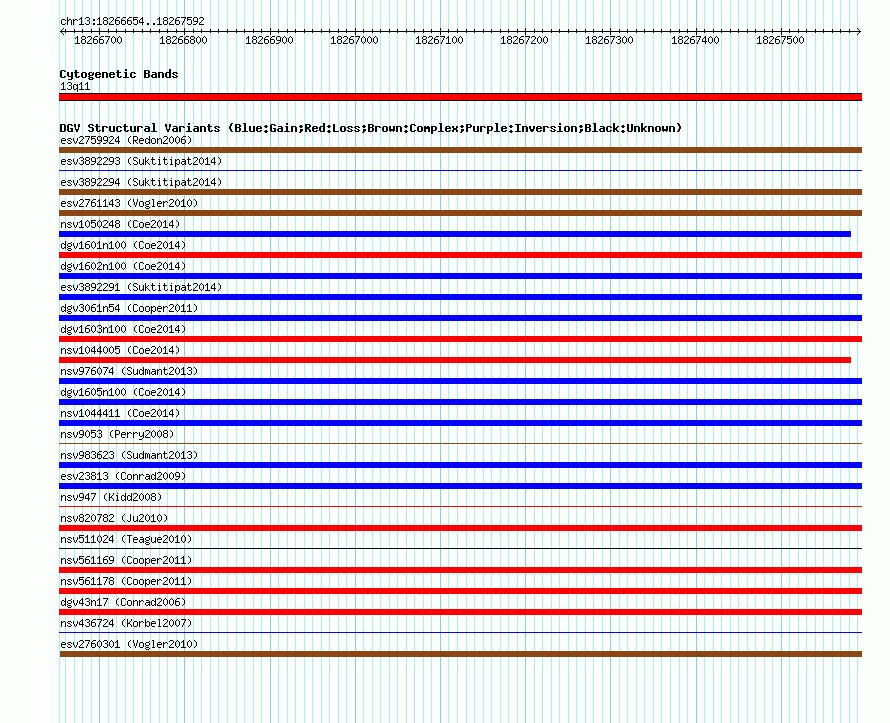This screenshot has height=723, width=890.
Task: Open variant nsv820782 (Ju2010) label
Action: [114, 518]
